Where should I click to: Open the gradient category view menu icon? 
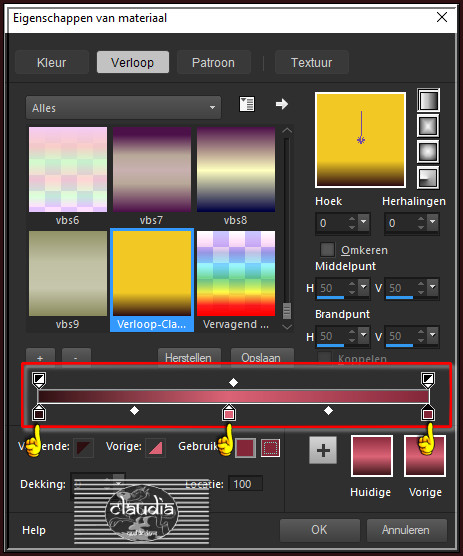[x=247, y=104]
